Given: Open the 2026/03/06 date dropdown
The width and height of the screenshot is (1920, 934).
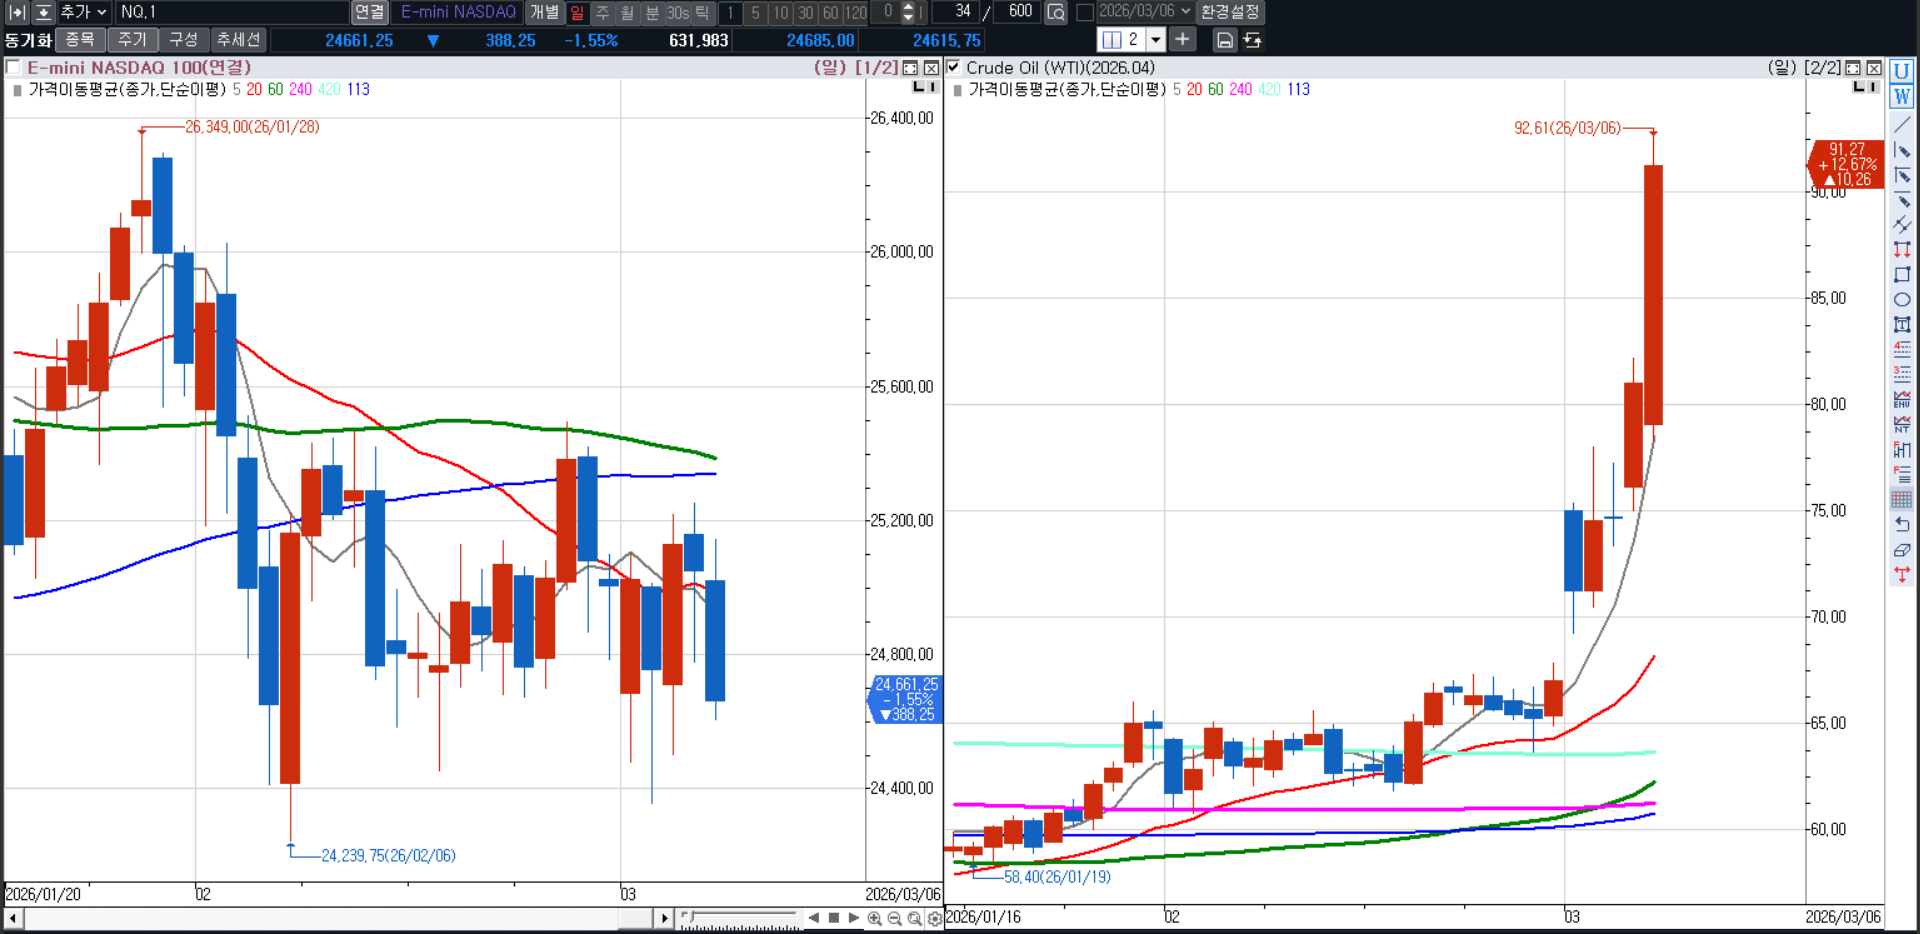Looking at the screenshot, I should tap(1185, 12).
